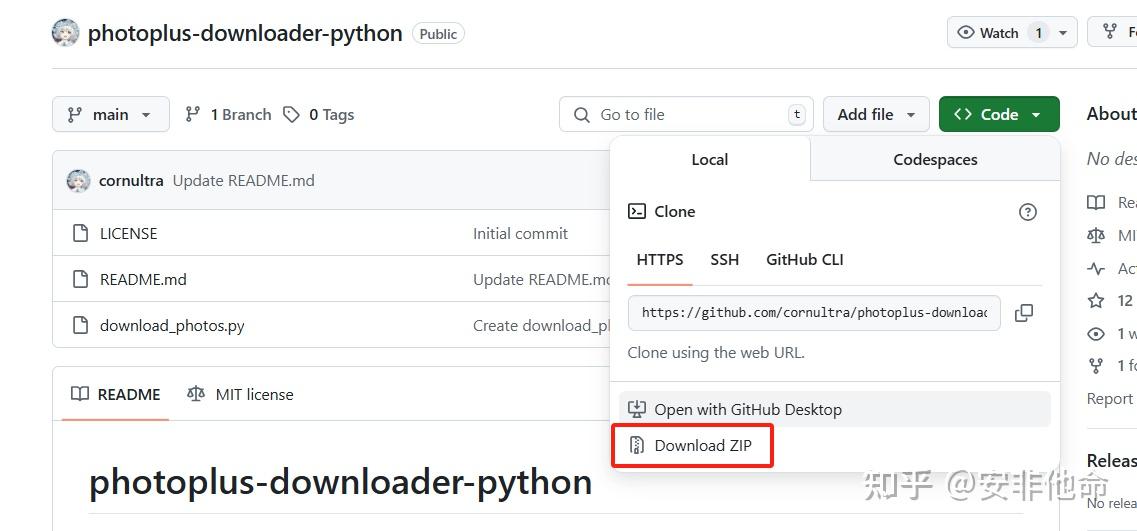The image size is (1137, 531).
Task: Expand the Add file dropdown
Action: coord(876,115)
